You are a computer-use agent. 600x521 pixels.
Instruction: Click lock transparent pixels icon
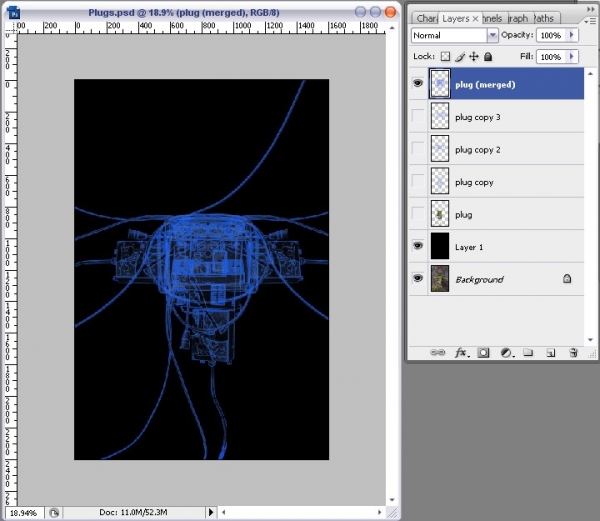445,57
